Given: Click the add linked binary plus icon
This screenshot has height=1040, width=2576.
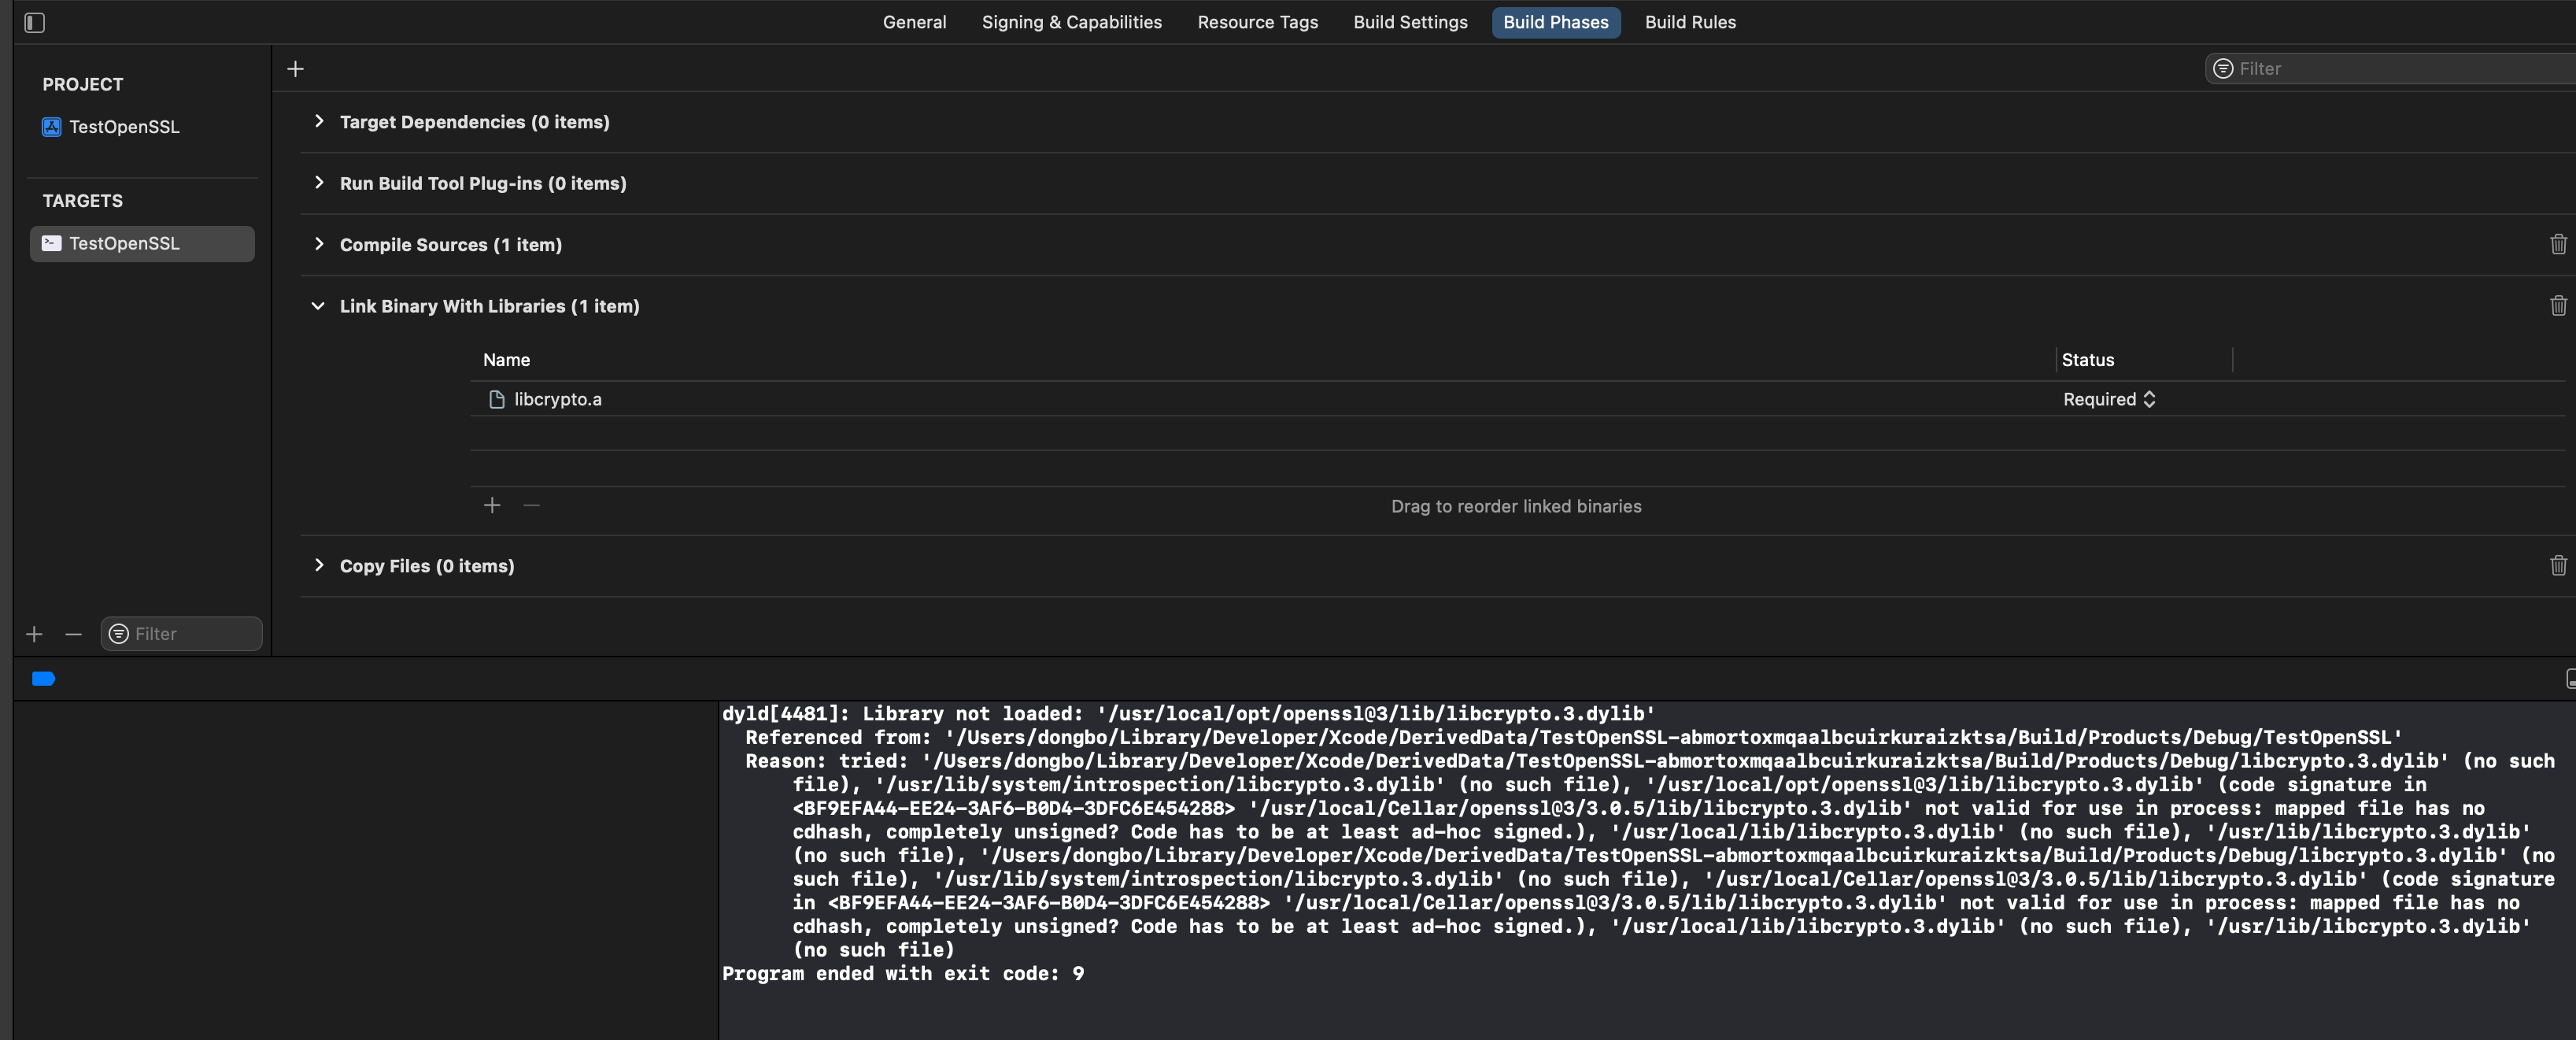Looking at the screenshot, I should [x=493, y=505].
